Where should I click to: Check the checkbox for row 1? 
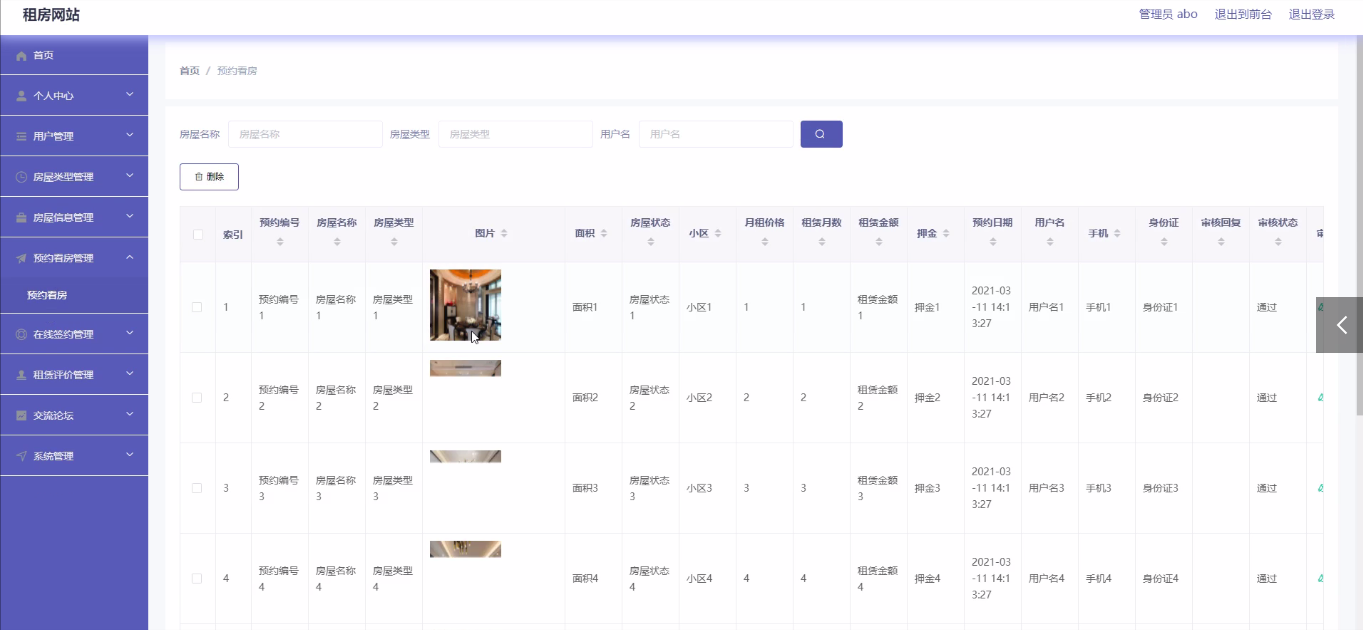tap(198, 307)
